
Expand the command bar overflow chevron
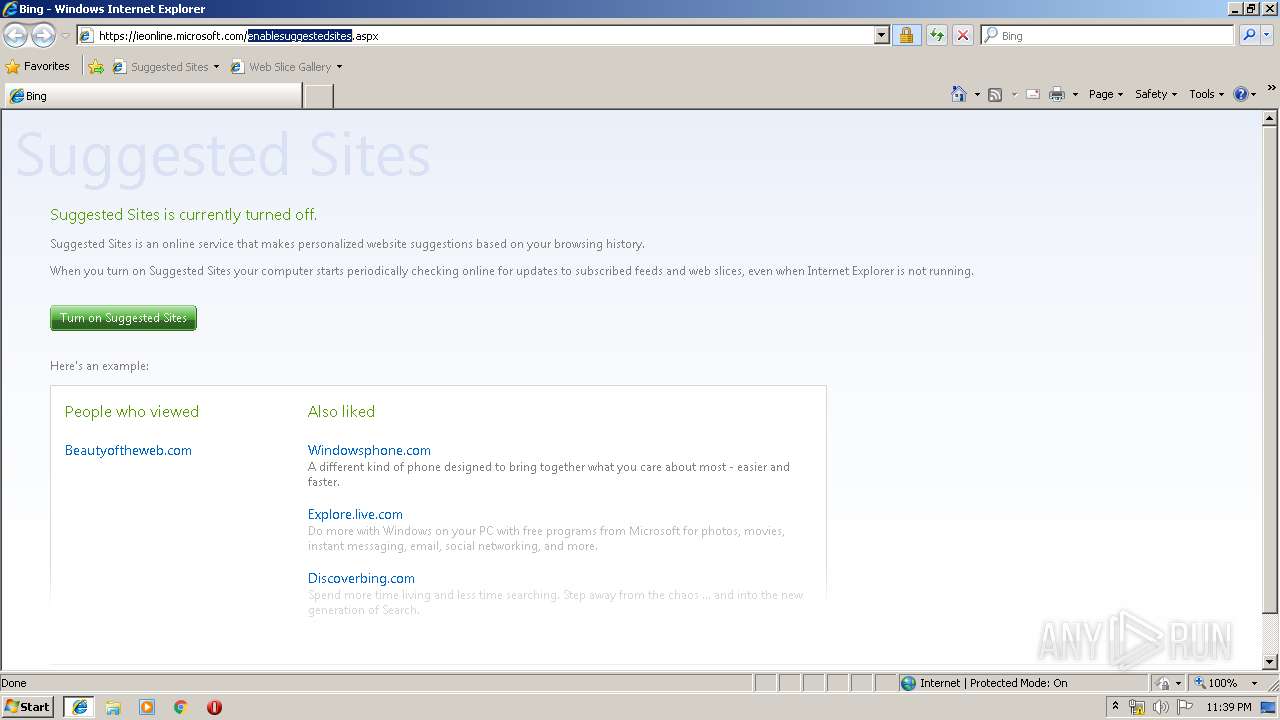(x=1271, y=89)
